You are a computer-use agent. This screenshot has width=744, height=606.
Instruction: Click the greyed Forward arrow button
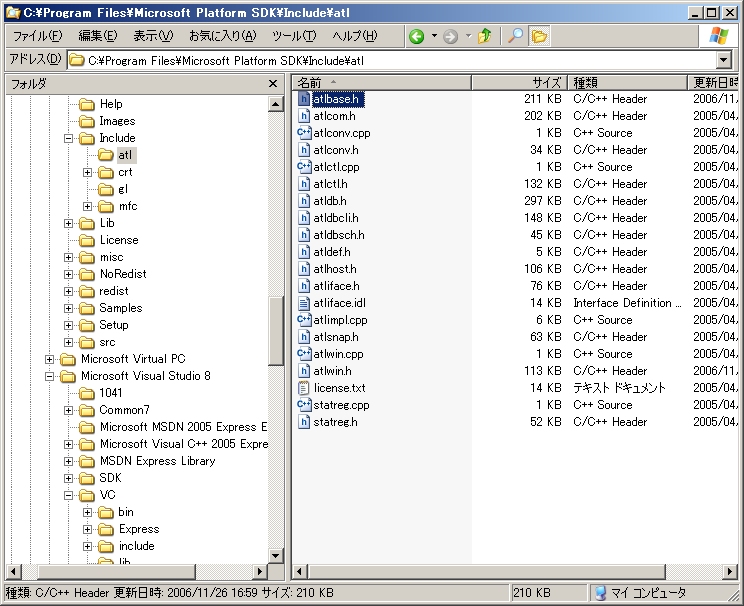(x=450, y=36)
